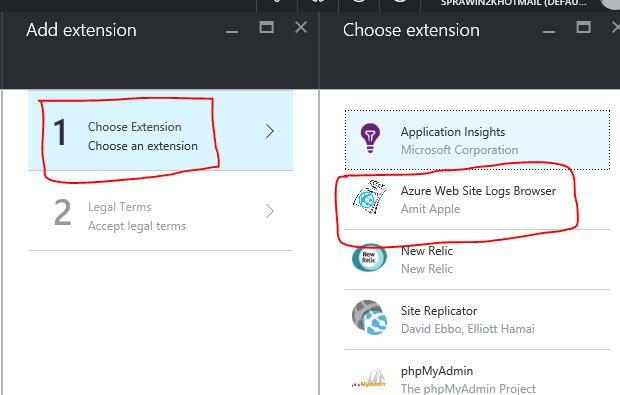Click the Site Replicator icon

tap(369, 317)
